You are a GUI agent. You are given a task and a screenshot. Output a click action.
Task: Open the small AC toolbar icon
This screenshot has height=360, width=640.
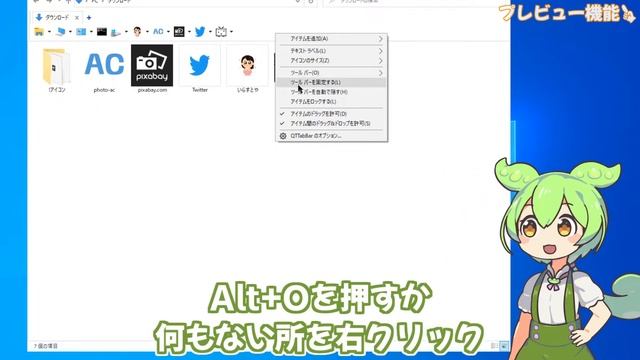pos(158,31)
